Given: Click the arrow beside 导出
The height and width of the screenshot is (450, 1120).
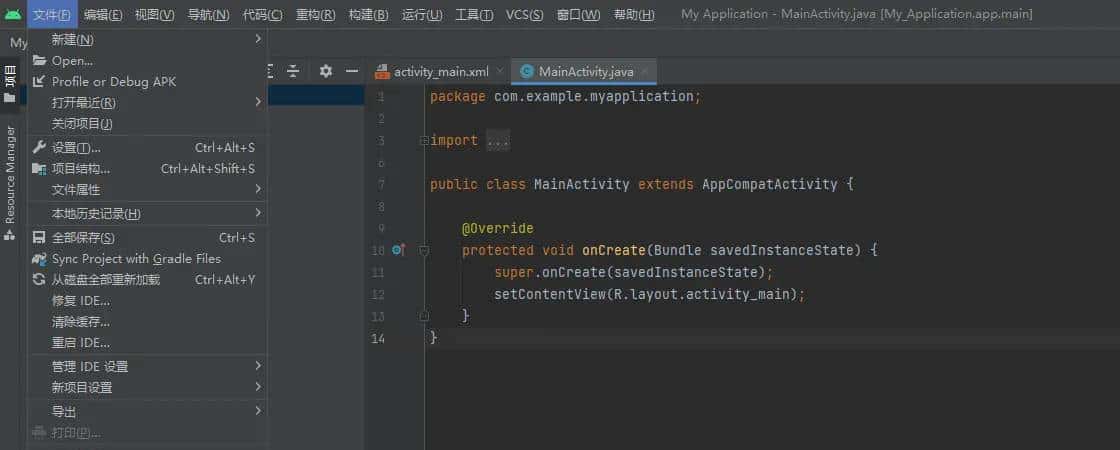Looking at the screenshot, I should coord(258,411).
